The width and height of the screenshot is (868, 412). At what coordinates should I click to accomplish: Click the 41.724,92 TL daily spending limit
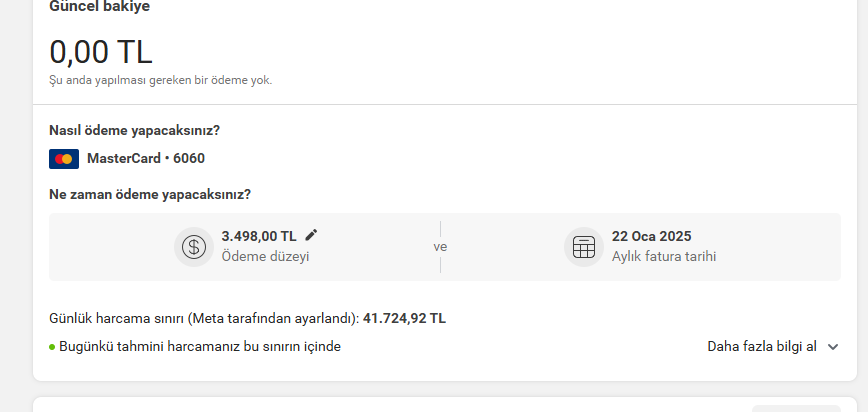click(x=404, y=319)
